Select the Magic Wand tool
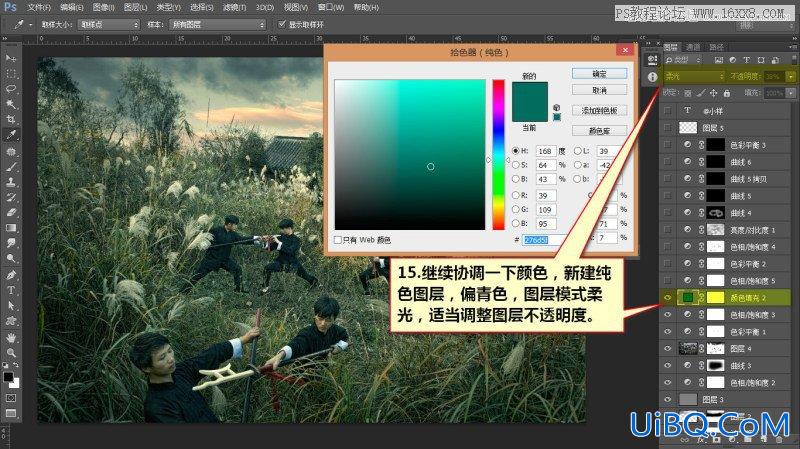800x449 pixels. tap(11, 104)
